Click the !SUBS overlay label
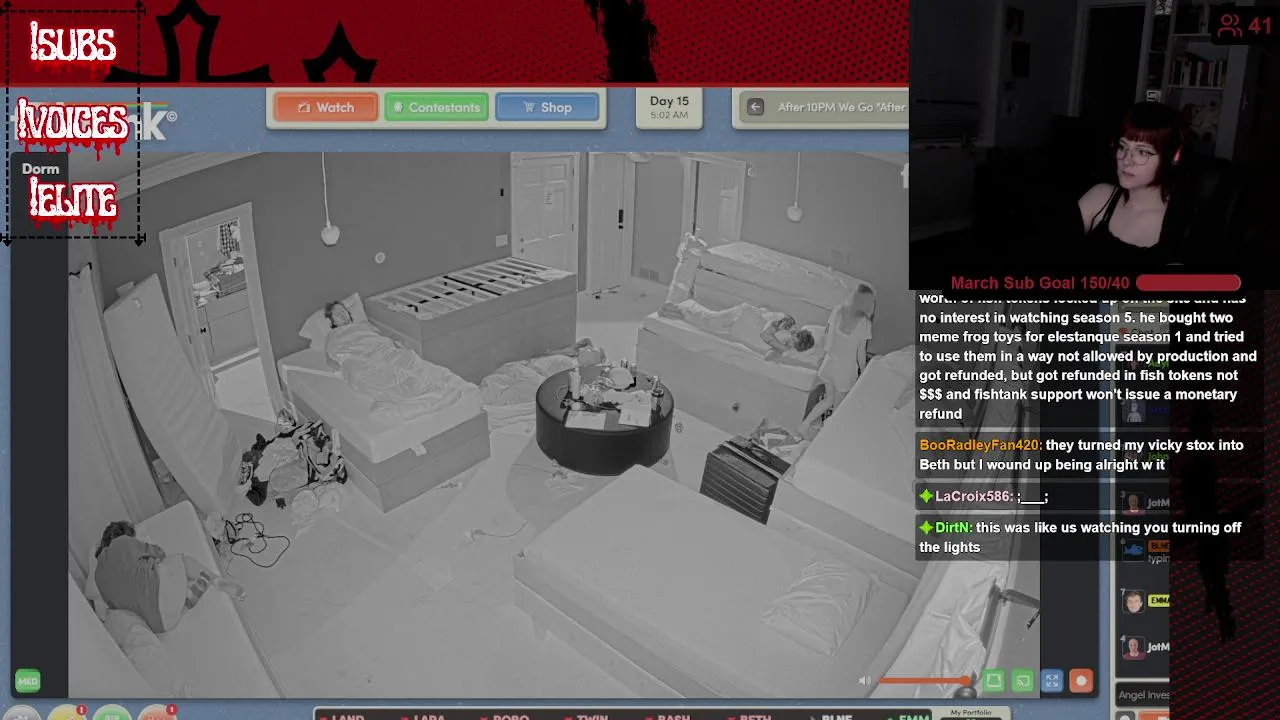This screenshot has width=1280, height=720. [x=73, y=43]
